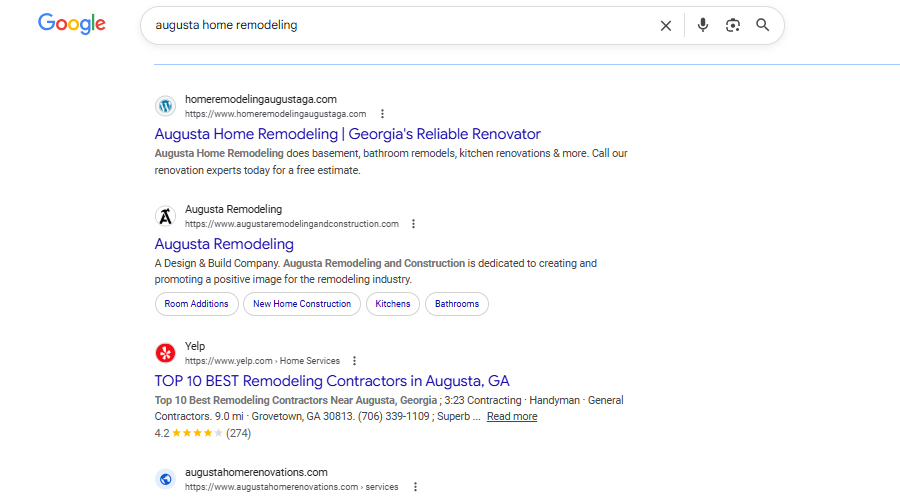
Task: Click into the search query input field
Action: pos(400,26)
